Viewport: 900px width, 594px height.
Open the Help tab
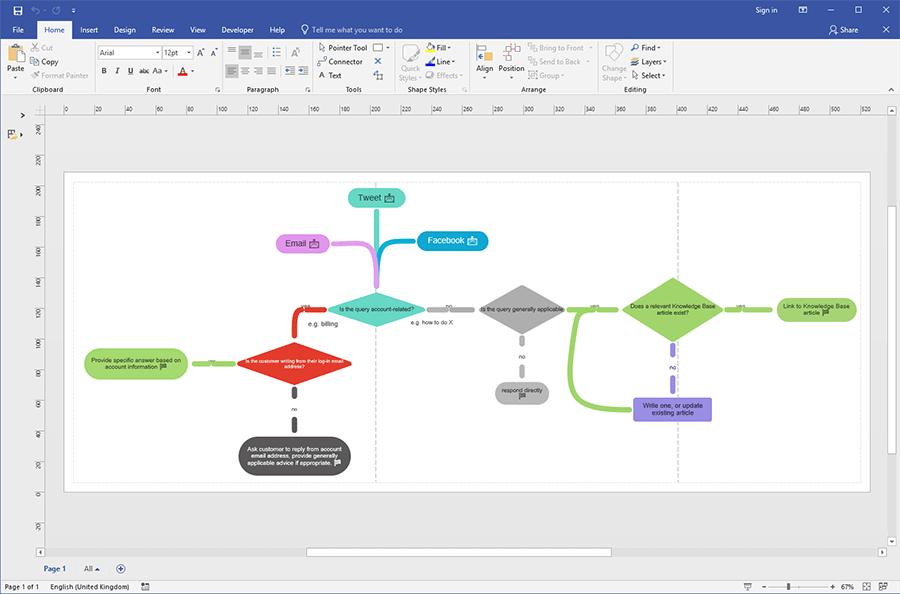tap(277, 30)
